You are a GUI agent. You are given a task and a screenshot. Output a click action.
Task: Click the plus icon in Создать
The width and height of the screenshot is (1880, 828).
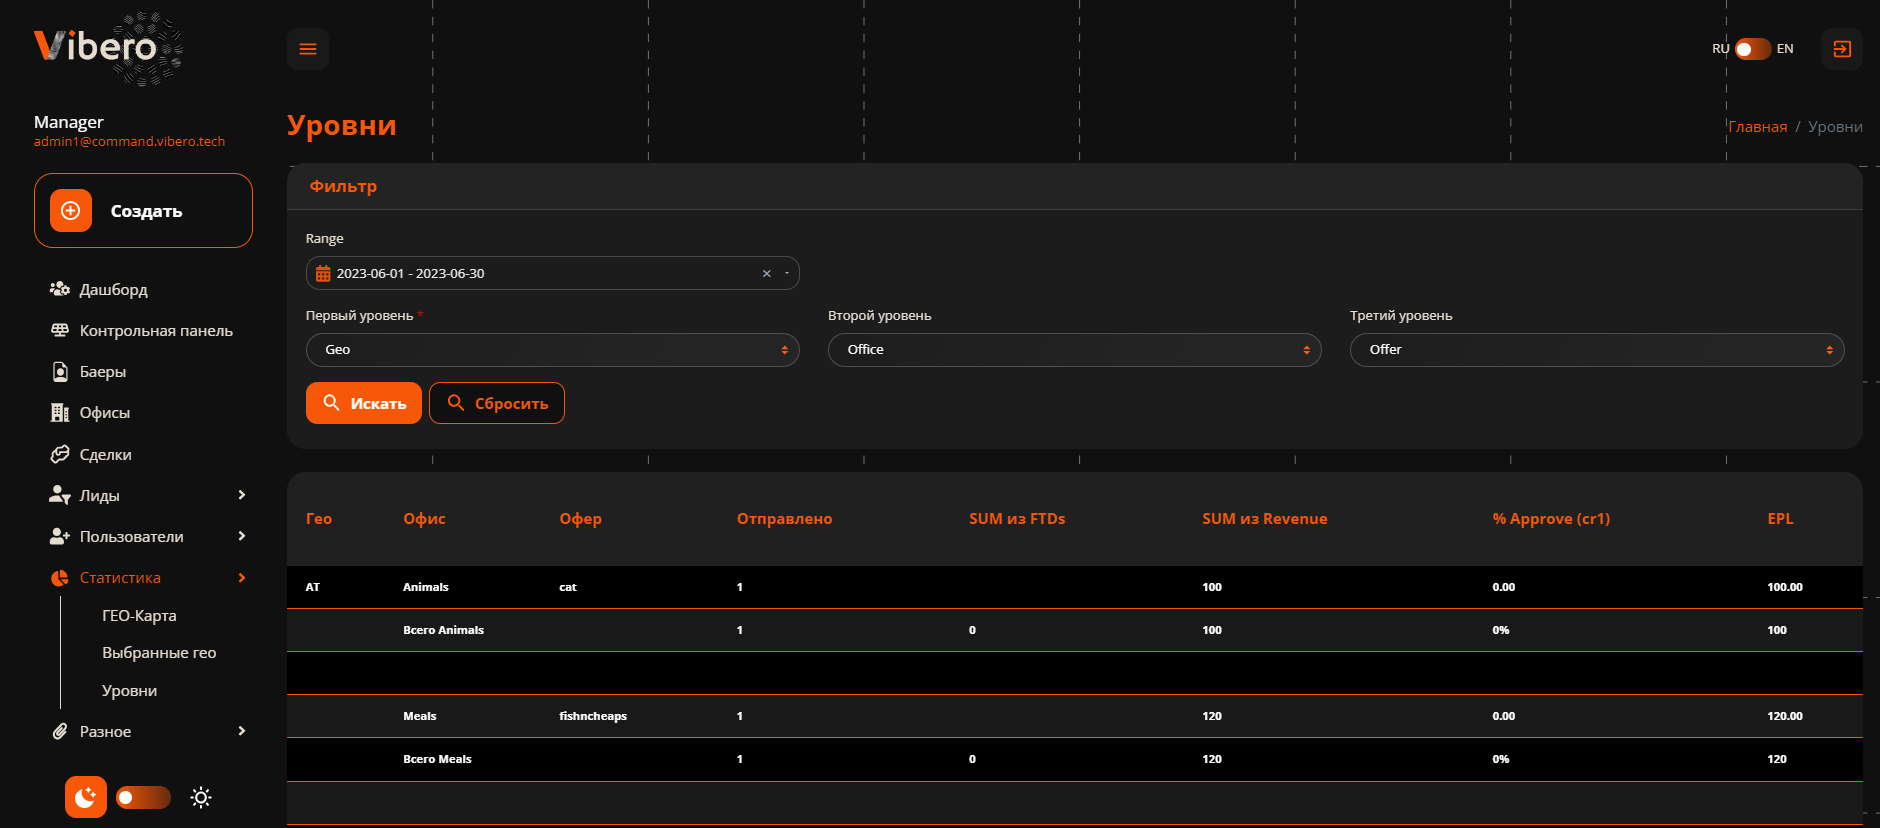[71, 211]
